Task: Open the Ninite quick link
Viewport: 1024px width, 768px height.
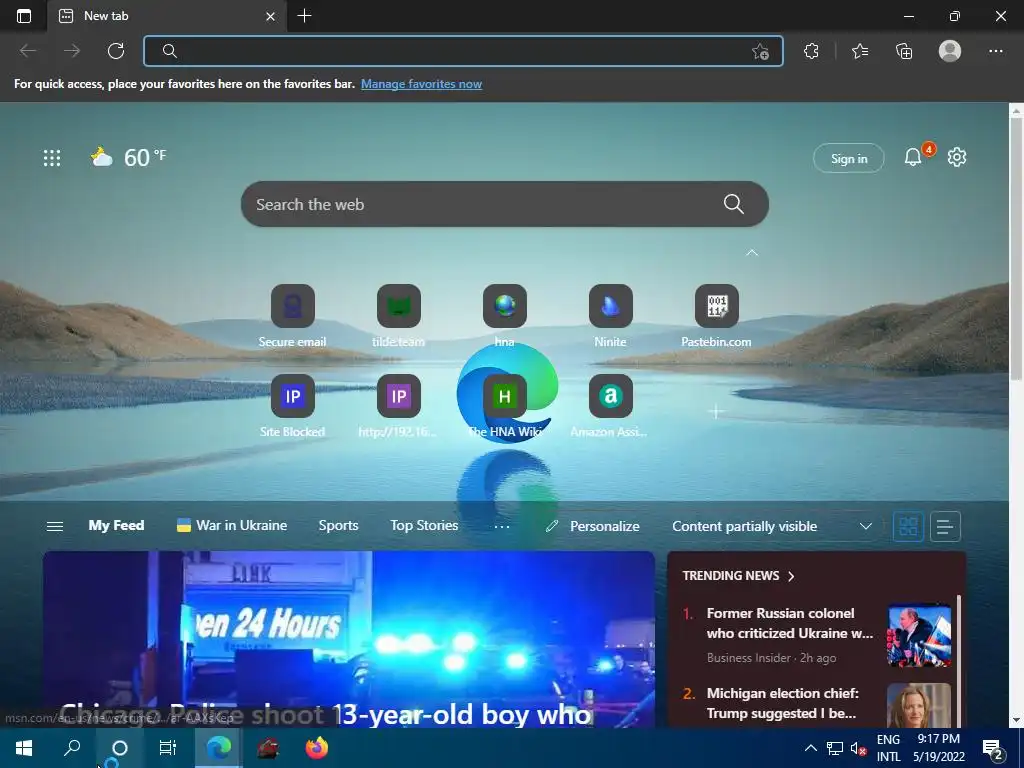Action: click(611, 315)
